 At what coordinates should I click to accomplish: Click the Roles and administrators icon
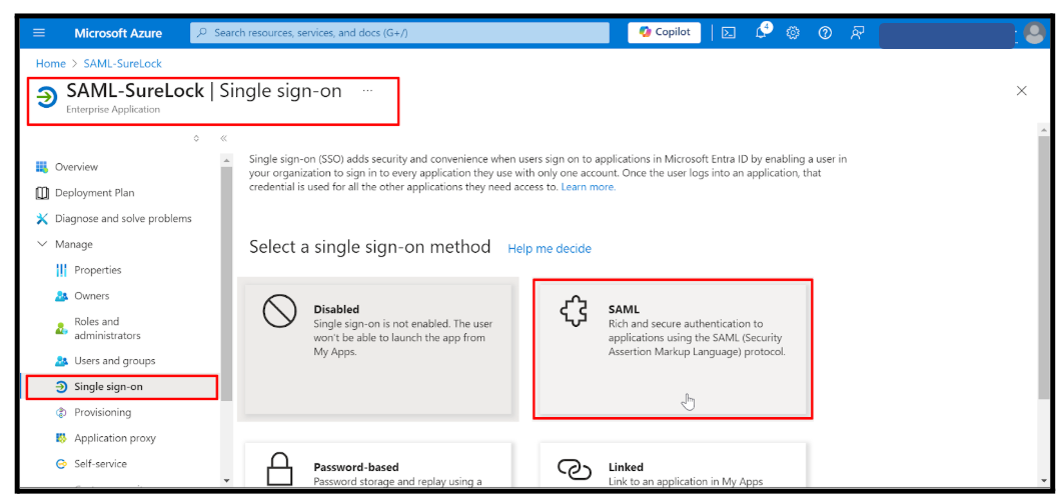[61, 328]
